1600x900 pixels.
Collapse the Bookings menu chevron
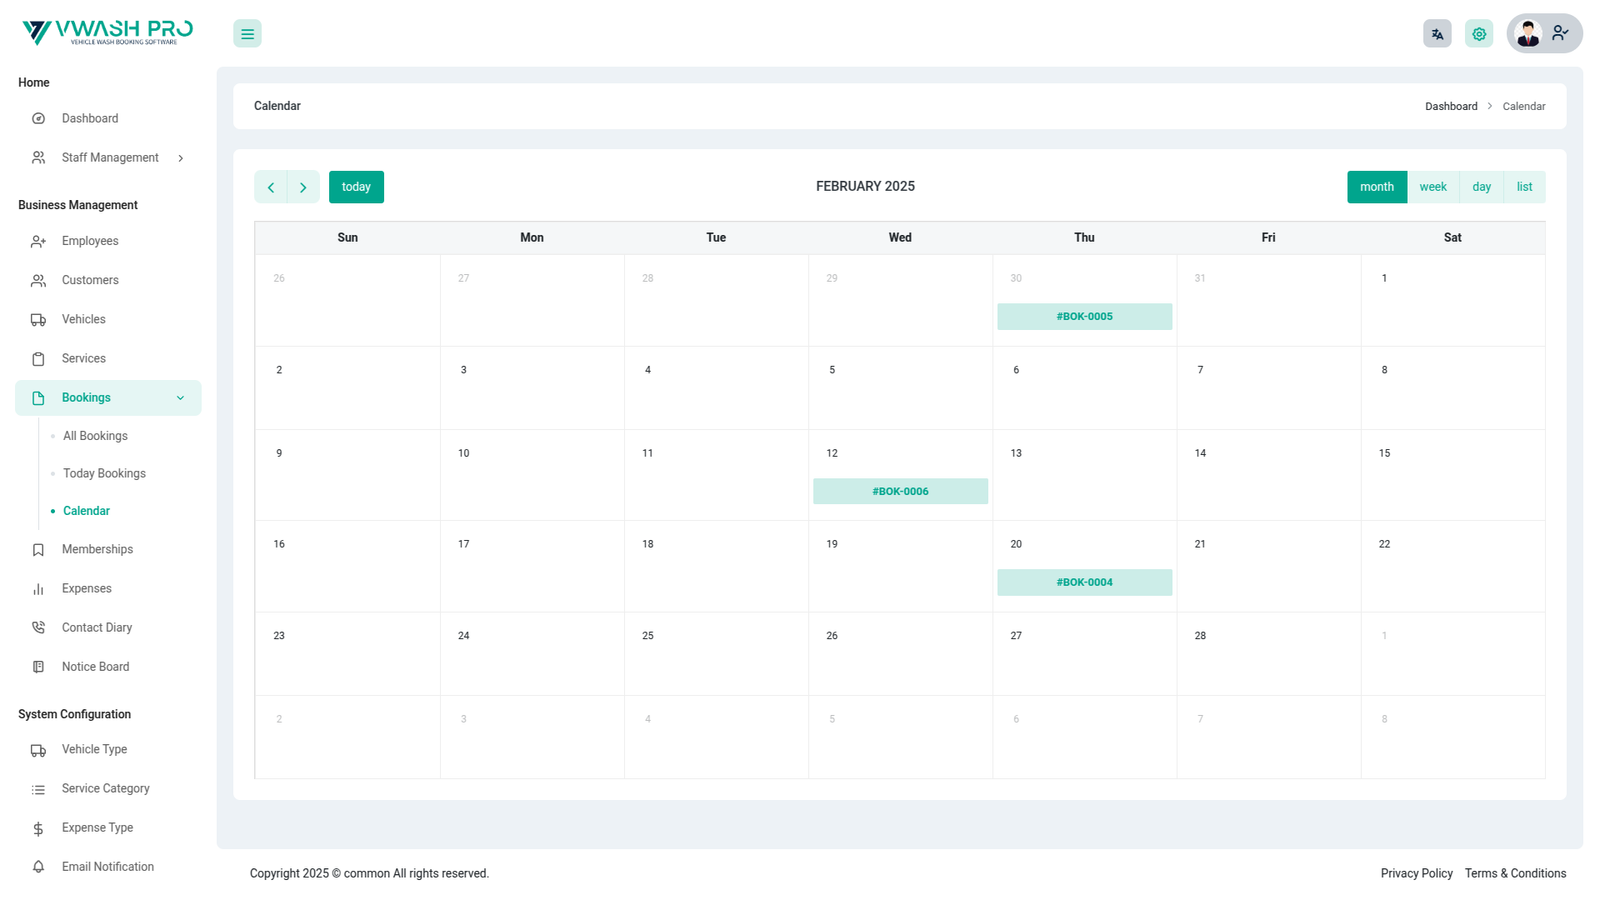(181, 398)
